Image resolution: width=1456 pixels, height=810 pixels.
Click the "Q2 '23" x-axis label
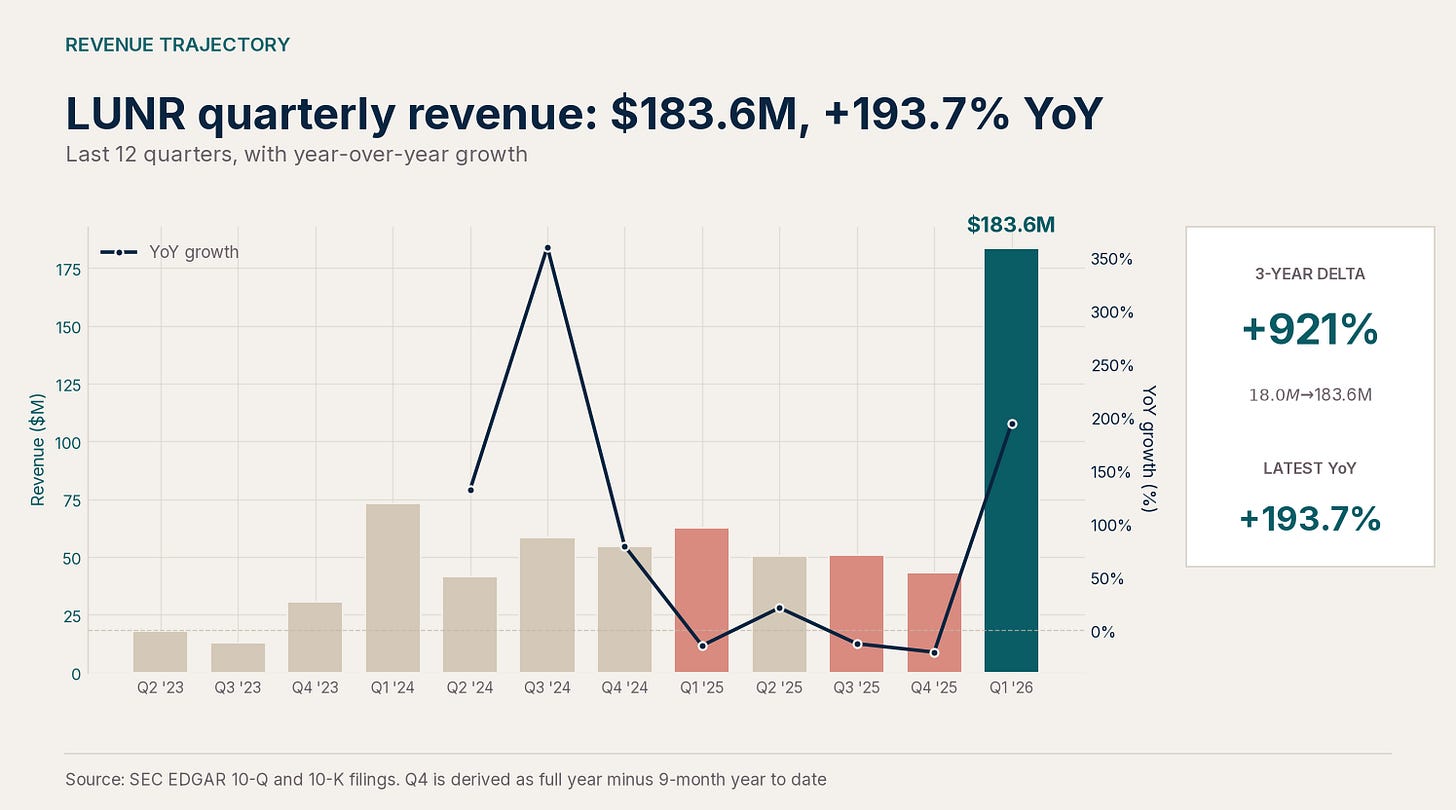tap(160, 689)
